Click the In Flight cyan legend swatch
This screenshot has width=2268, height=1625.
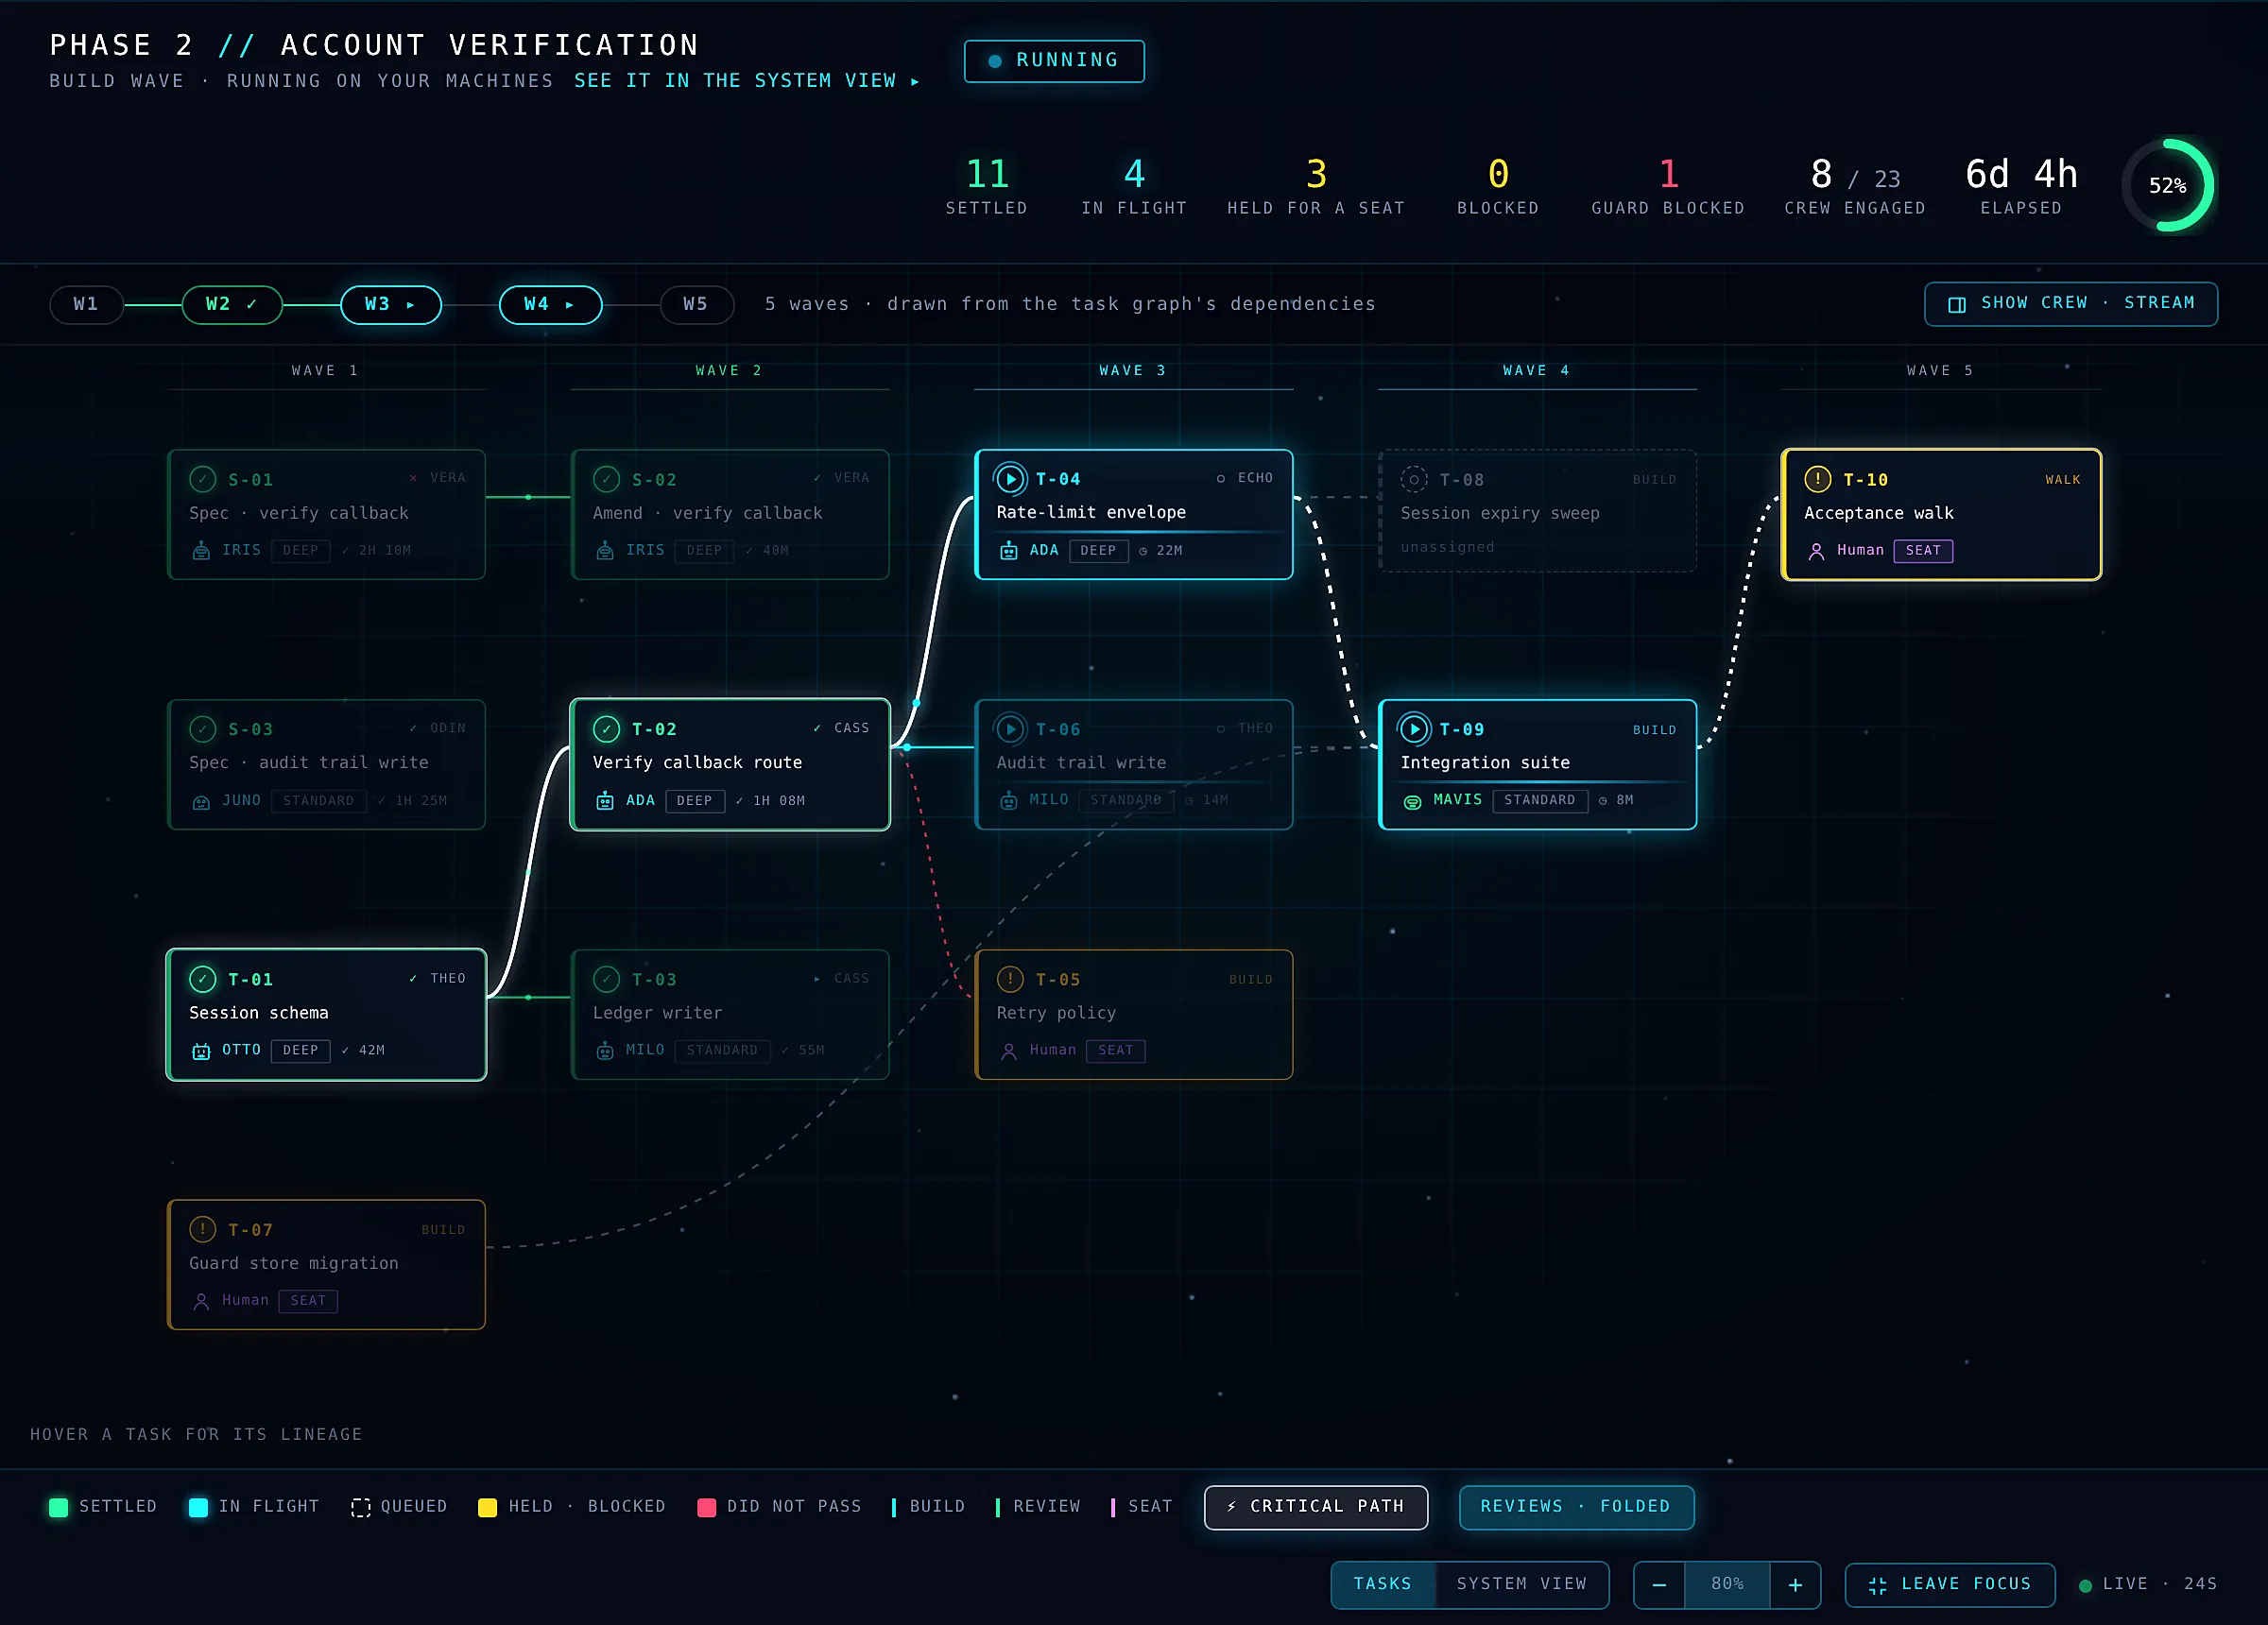(198, 1507)
